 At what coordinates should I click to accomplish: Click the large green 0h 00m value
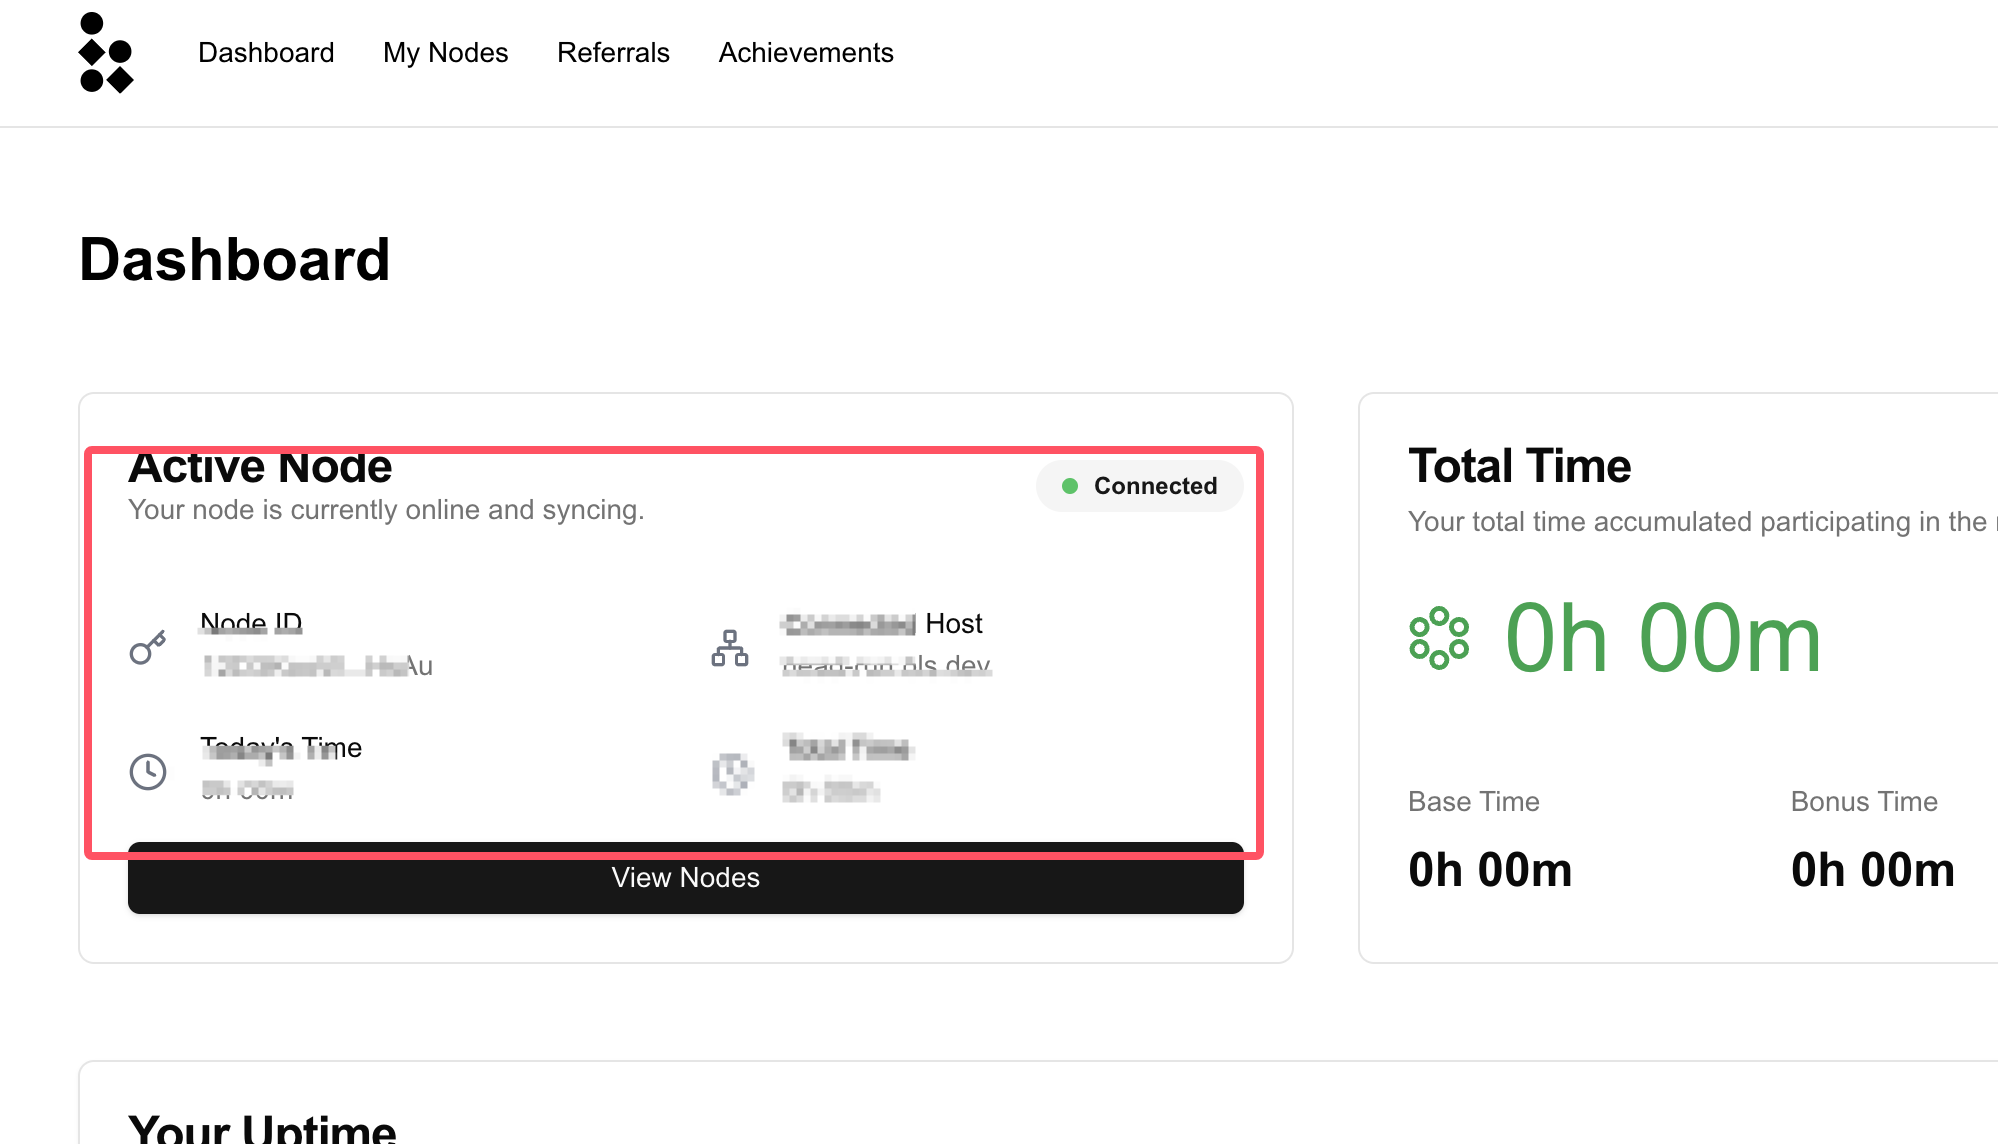pos(1663,638)
